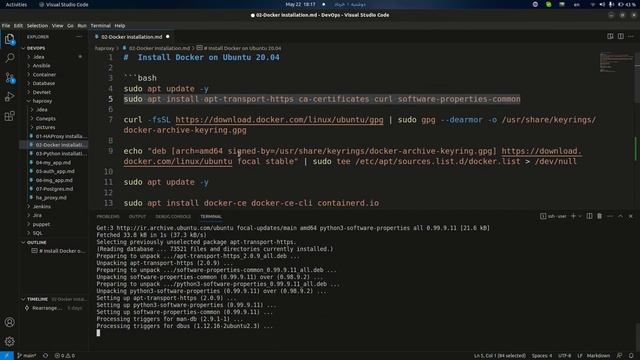The image size is (640, 360).
Task: Open the Extensions view
Action: 9,116
